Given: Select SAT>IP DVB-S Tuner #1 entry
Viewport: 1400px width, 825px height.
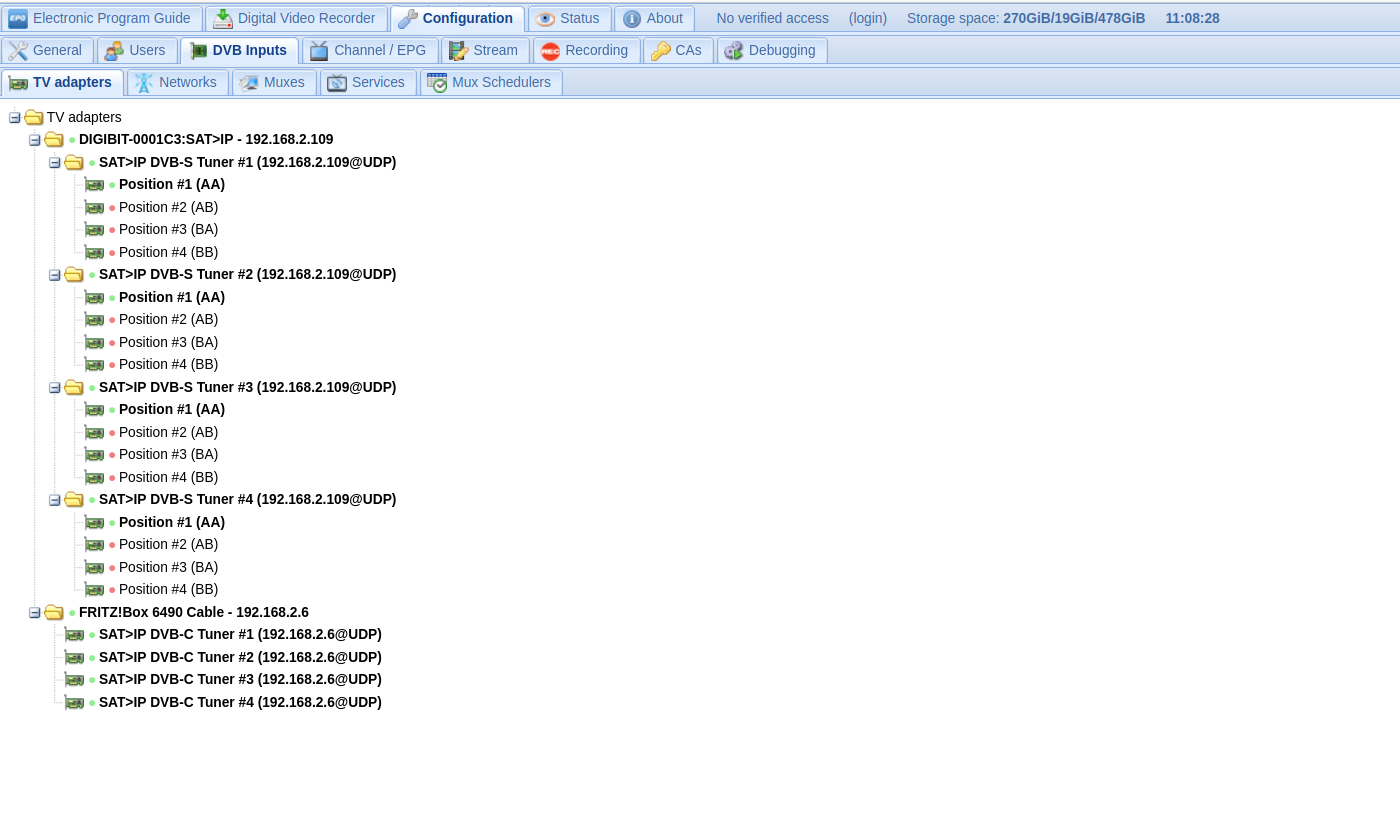Looking at the screenshot, I should point(247,162).
